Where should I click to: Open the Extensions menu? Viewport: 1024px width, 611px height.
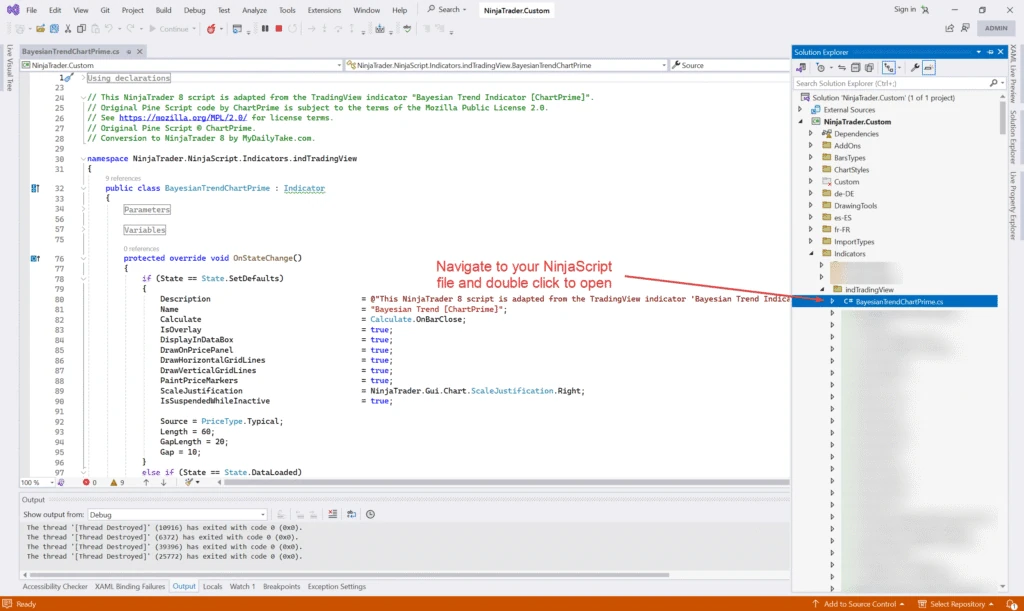[x=324, y=10]
